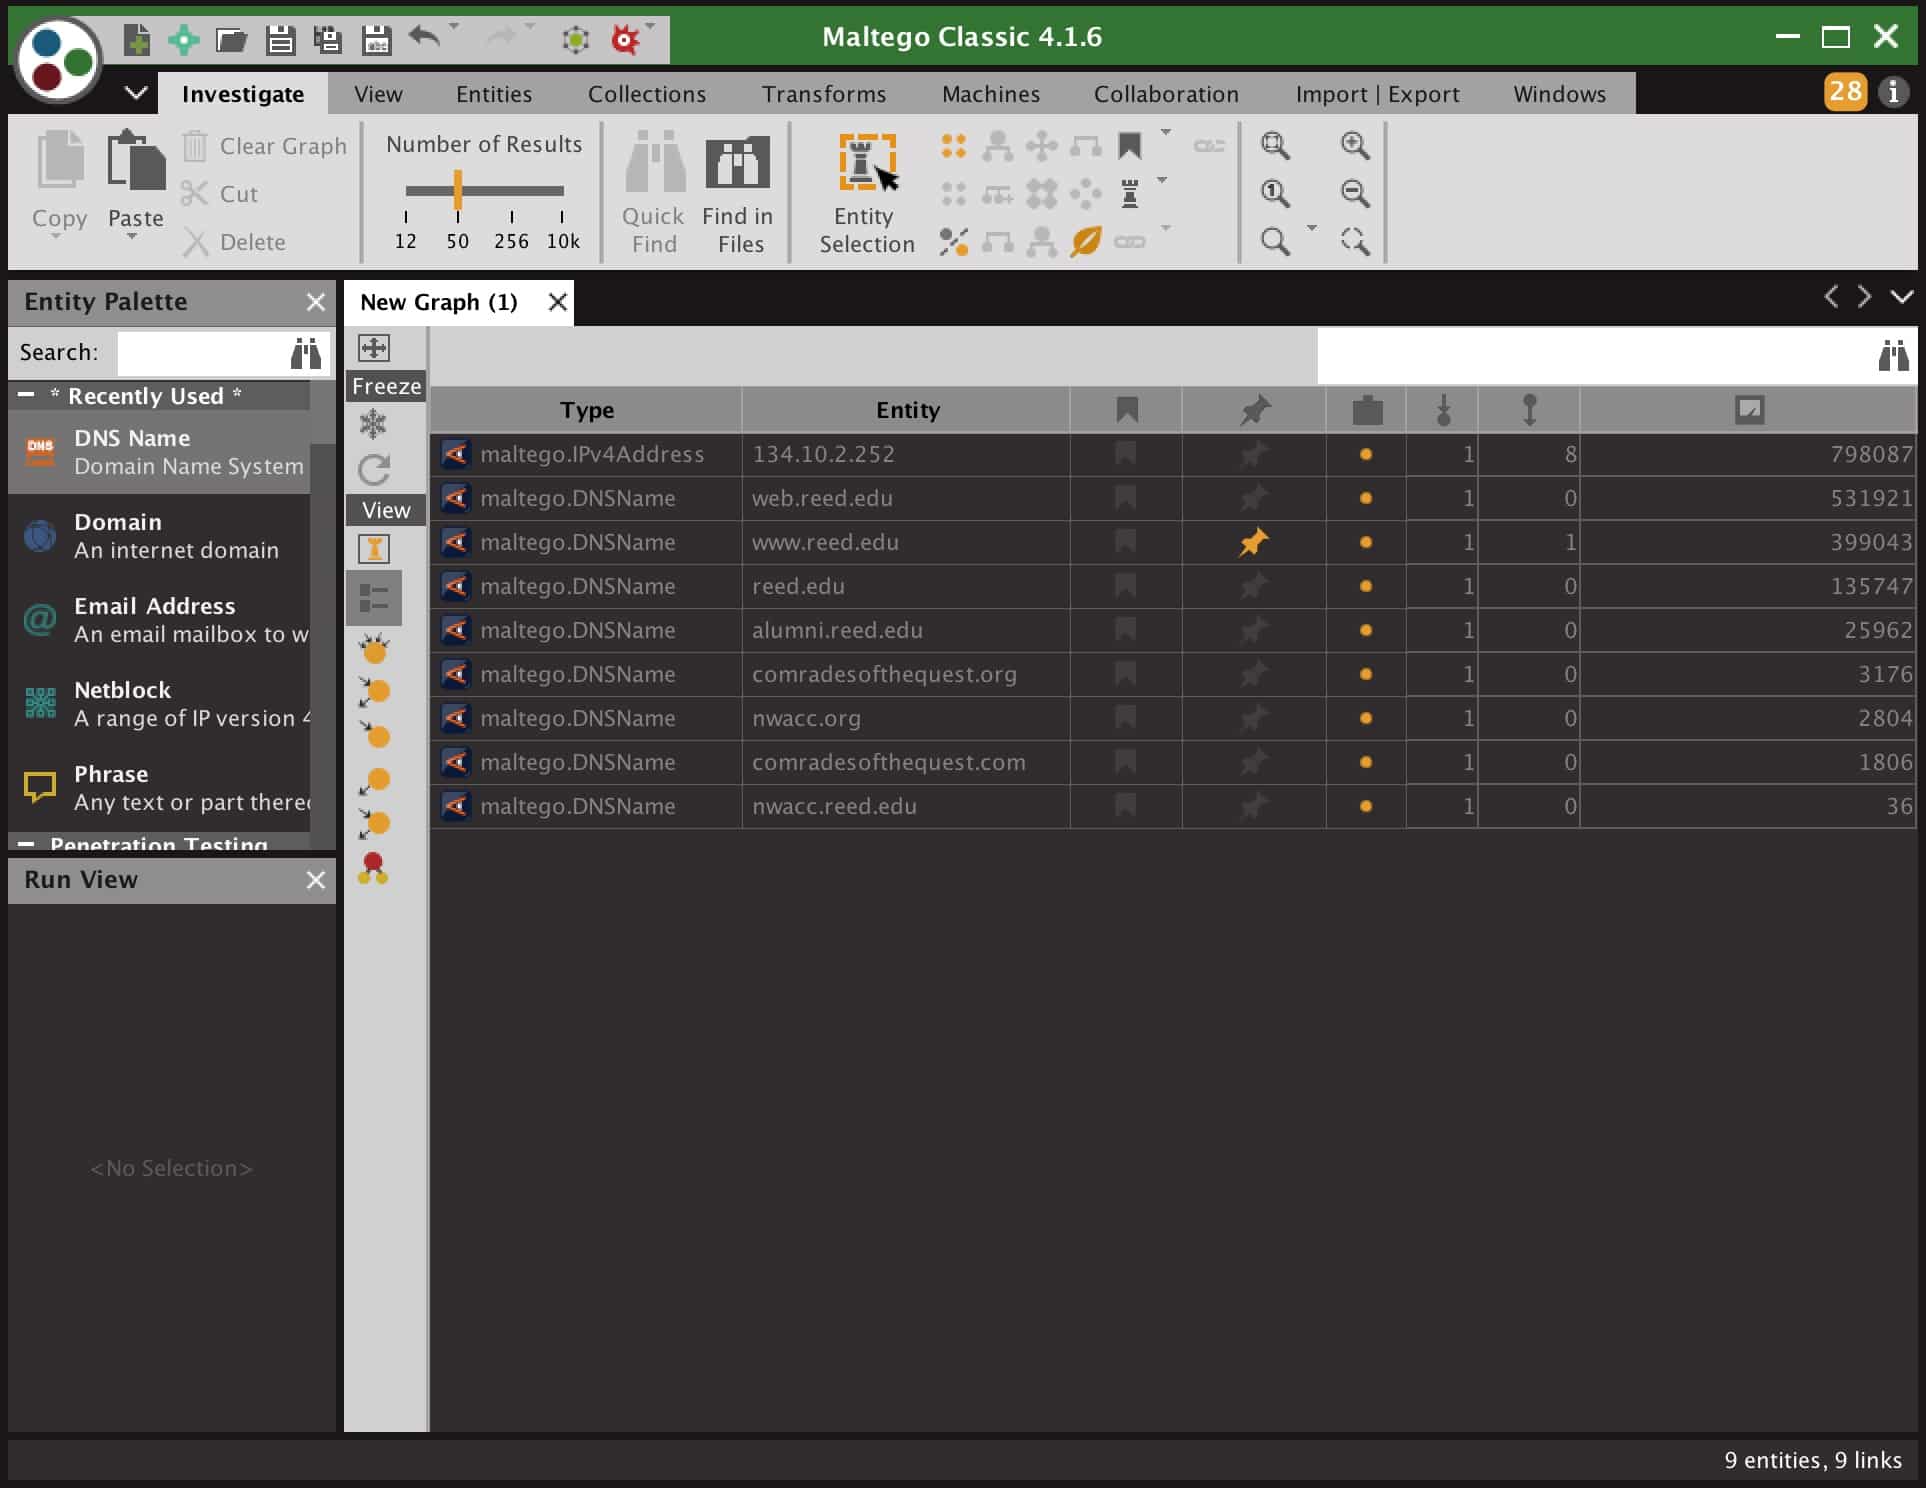Click the open folder icon
This screenshot has height=1488, width=1926.
tap(231, 40)
